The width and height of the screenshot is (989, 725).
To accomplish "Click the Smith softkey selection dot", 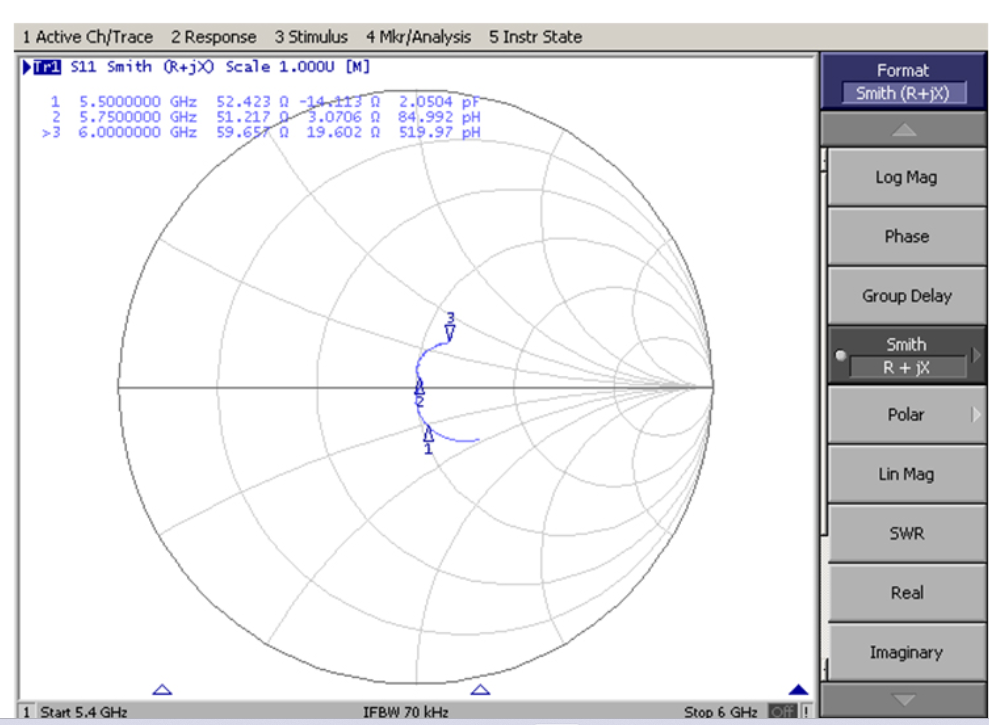I will pos(840,355).
